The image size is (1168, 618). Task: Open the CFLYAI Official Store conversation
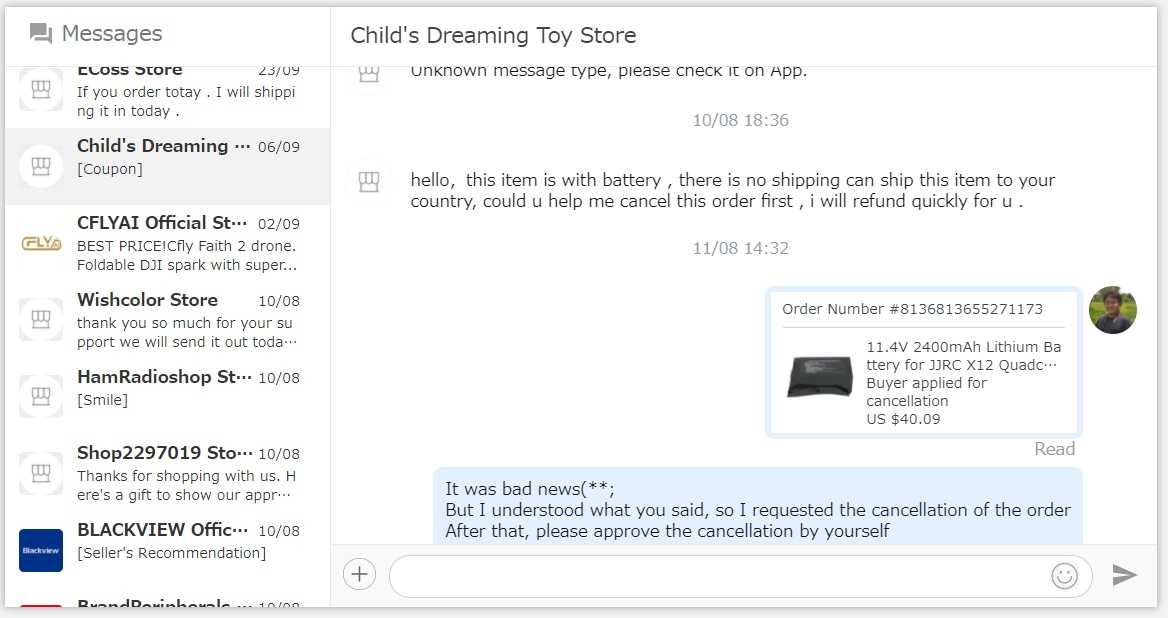click(x=186, y=243)
